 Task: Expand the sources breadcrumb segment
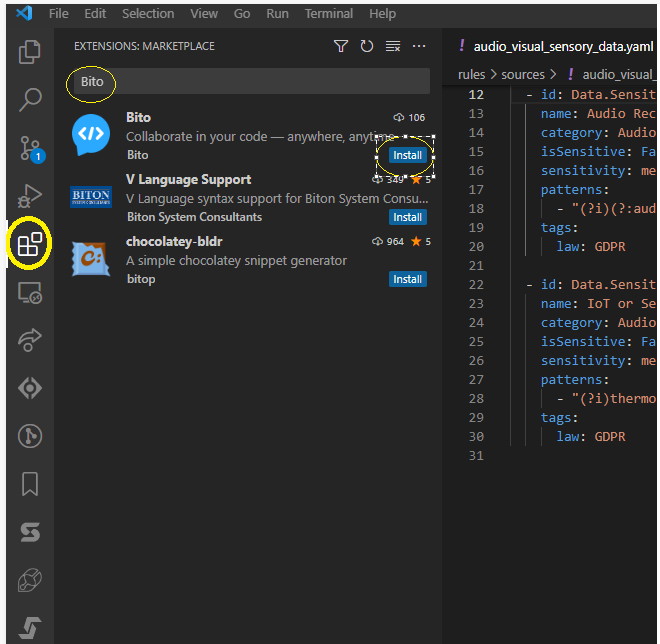[522, 75]
